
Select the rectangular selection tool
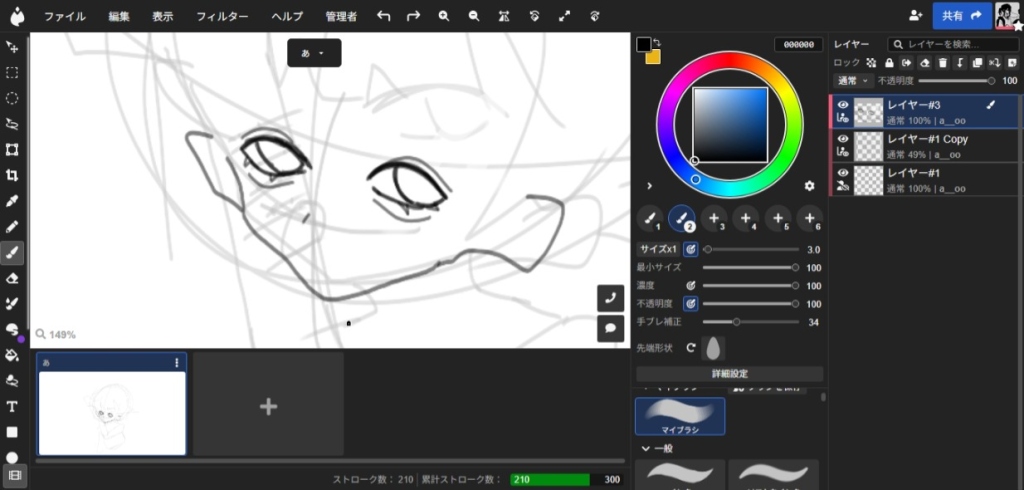[x=12, y=72]
